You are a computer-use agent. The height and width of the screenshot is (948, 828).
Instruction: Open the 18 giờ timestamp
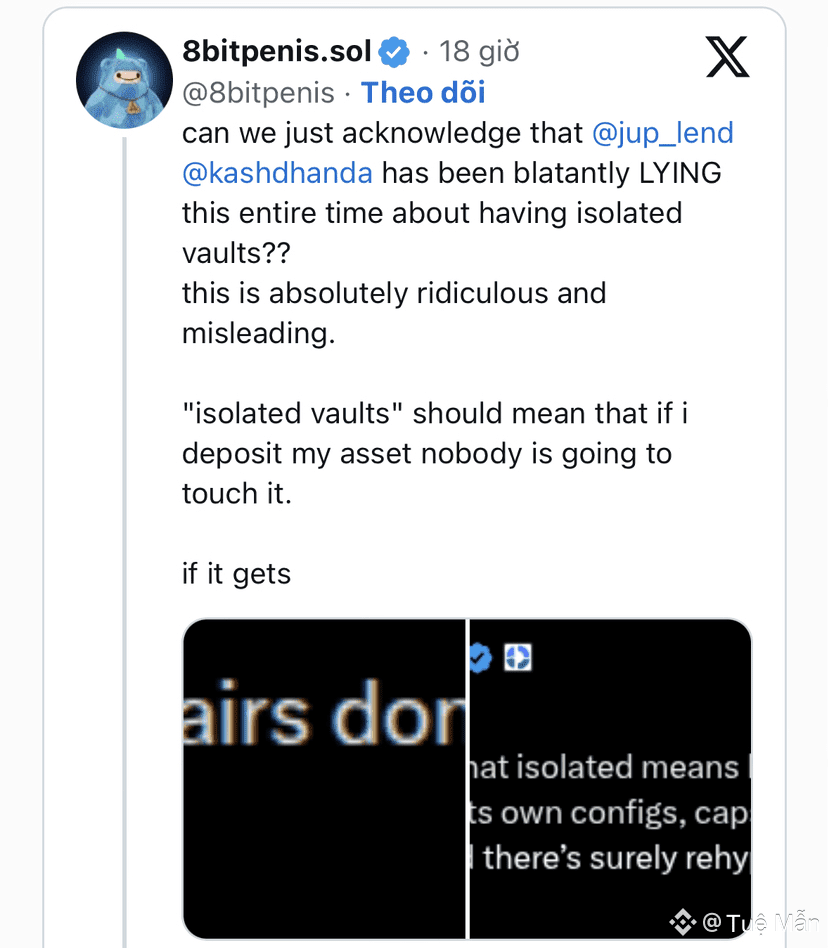pyautogui.click(x=479, y=51)
